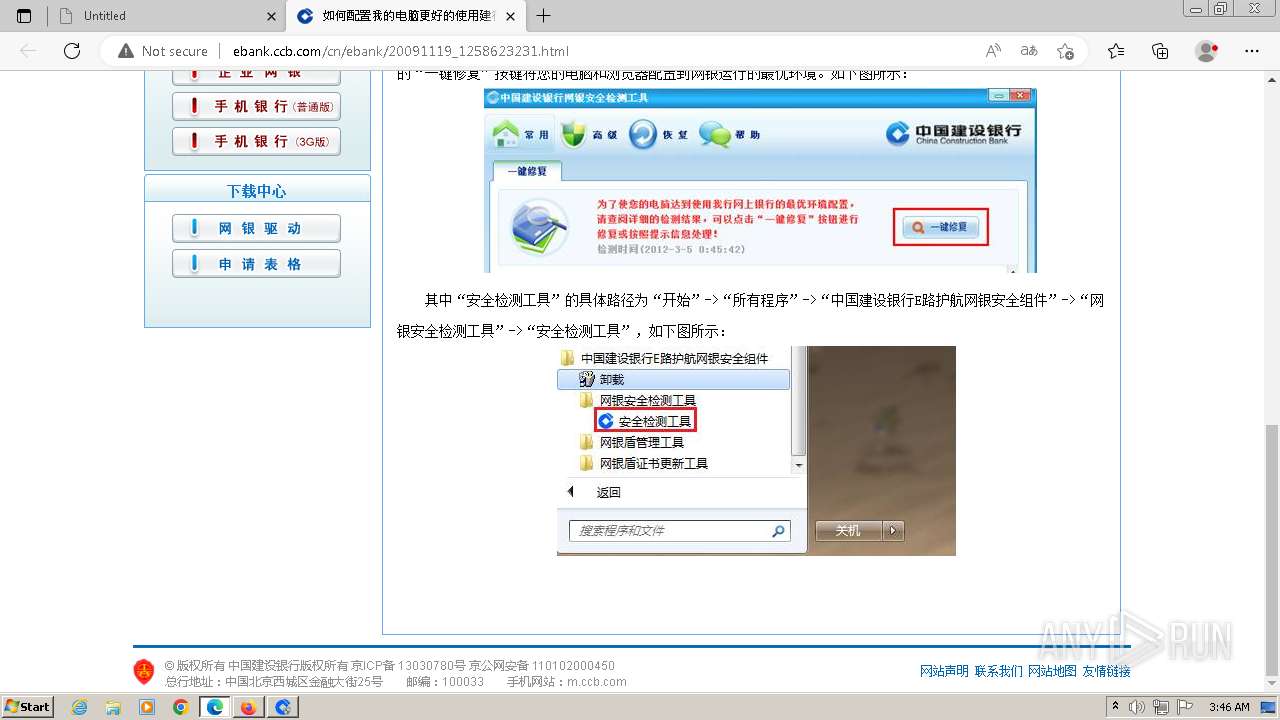Reload the current page
The image size is (1280, 720).
tap(72, 51)
